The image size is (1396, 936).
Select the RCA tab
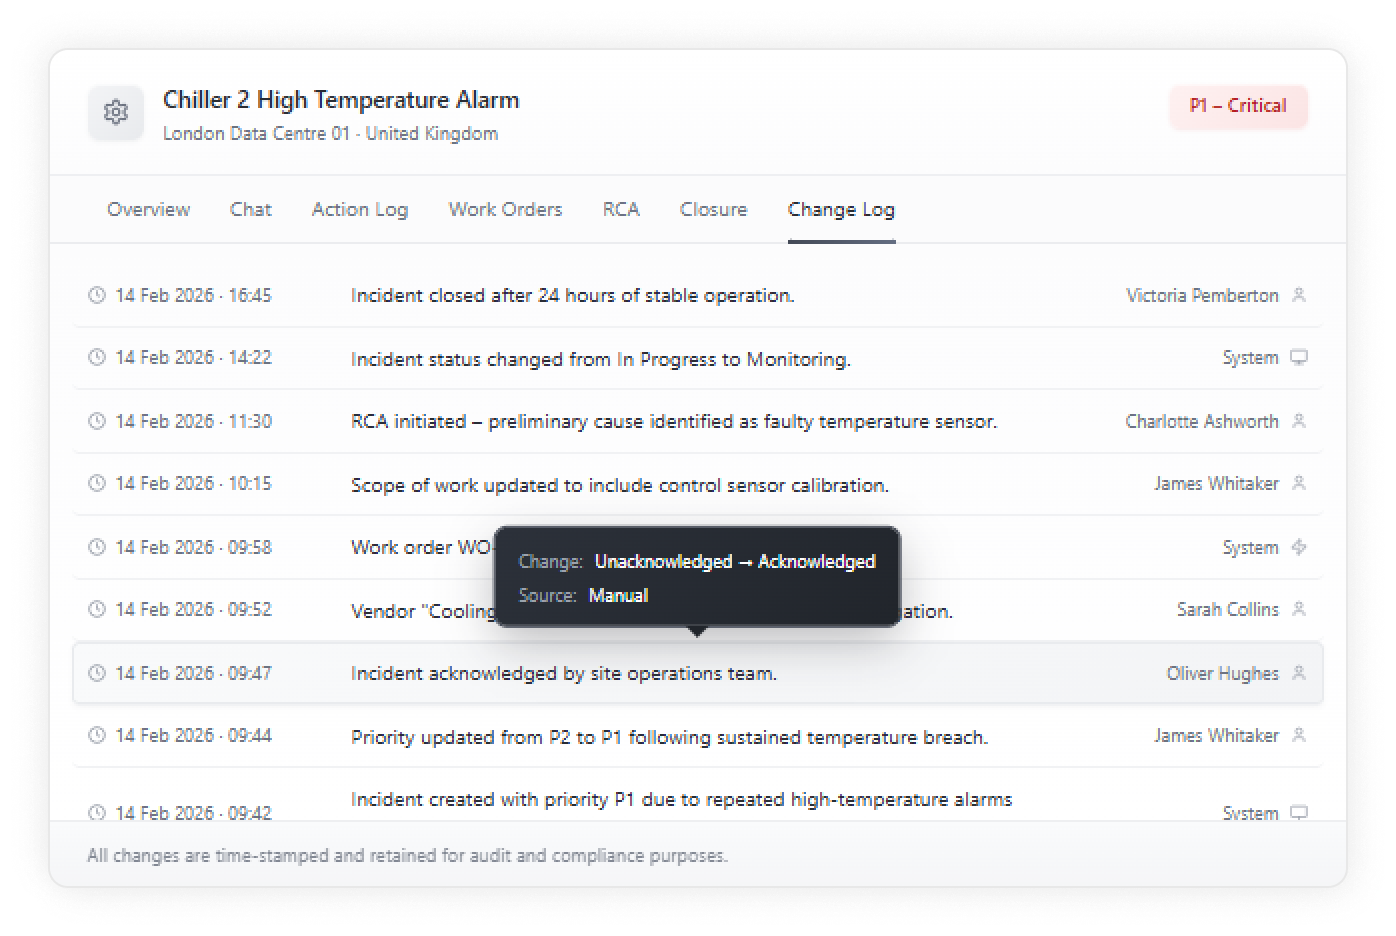coord(621,209)
